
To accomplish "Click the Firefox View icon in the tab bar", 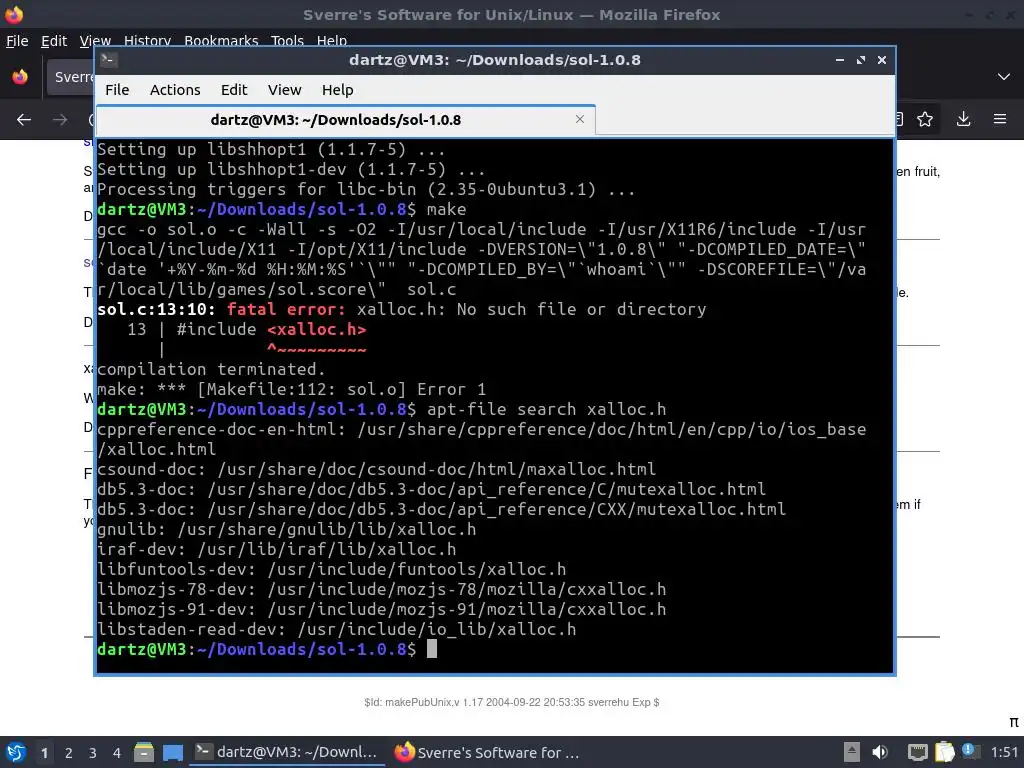I will coord(20,76).
